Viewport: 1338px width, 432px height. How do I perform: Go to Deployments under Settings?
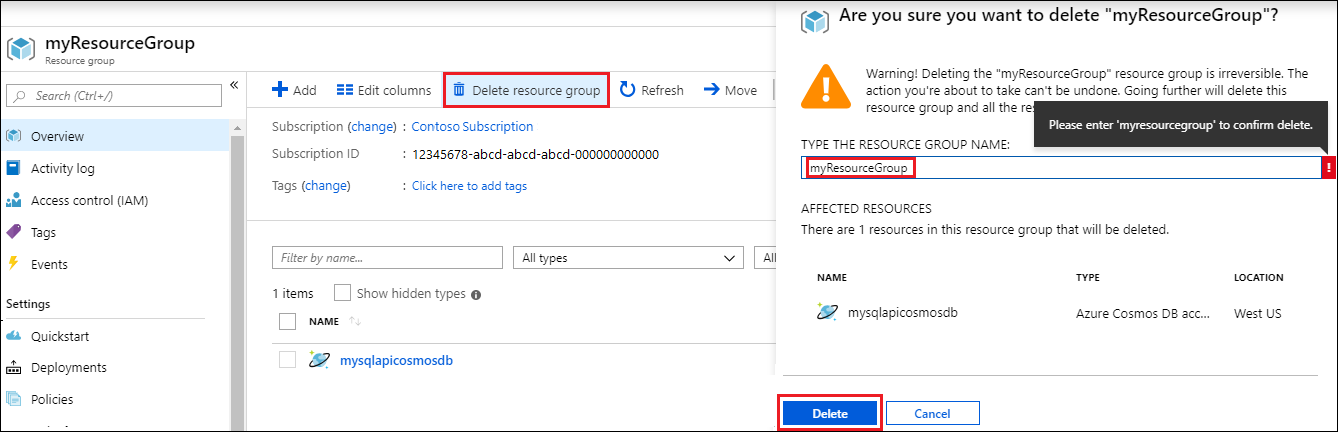tap(68, 367)
